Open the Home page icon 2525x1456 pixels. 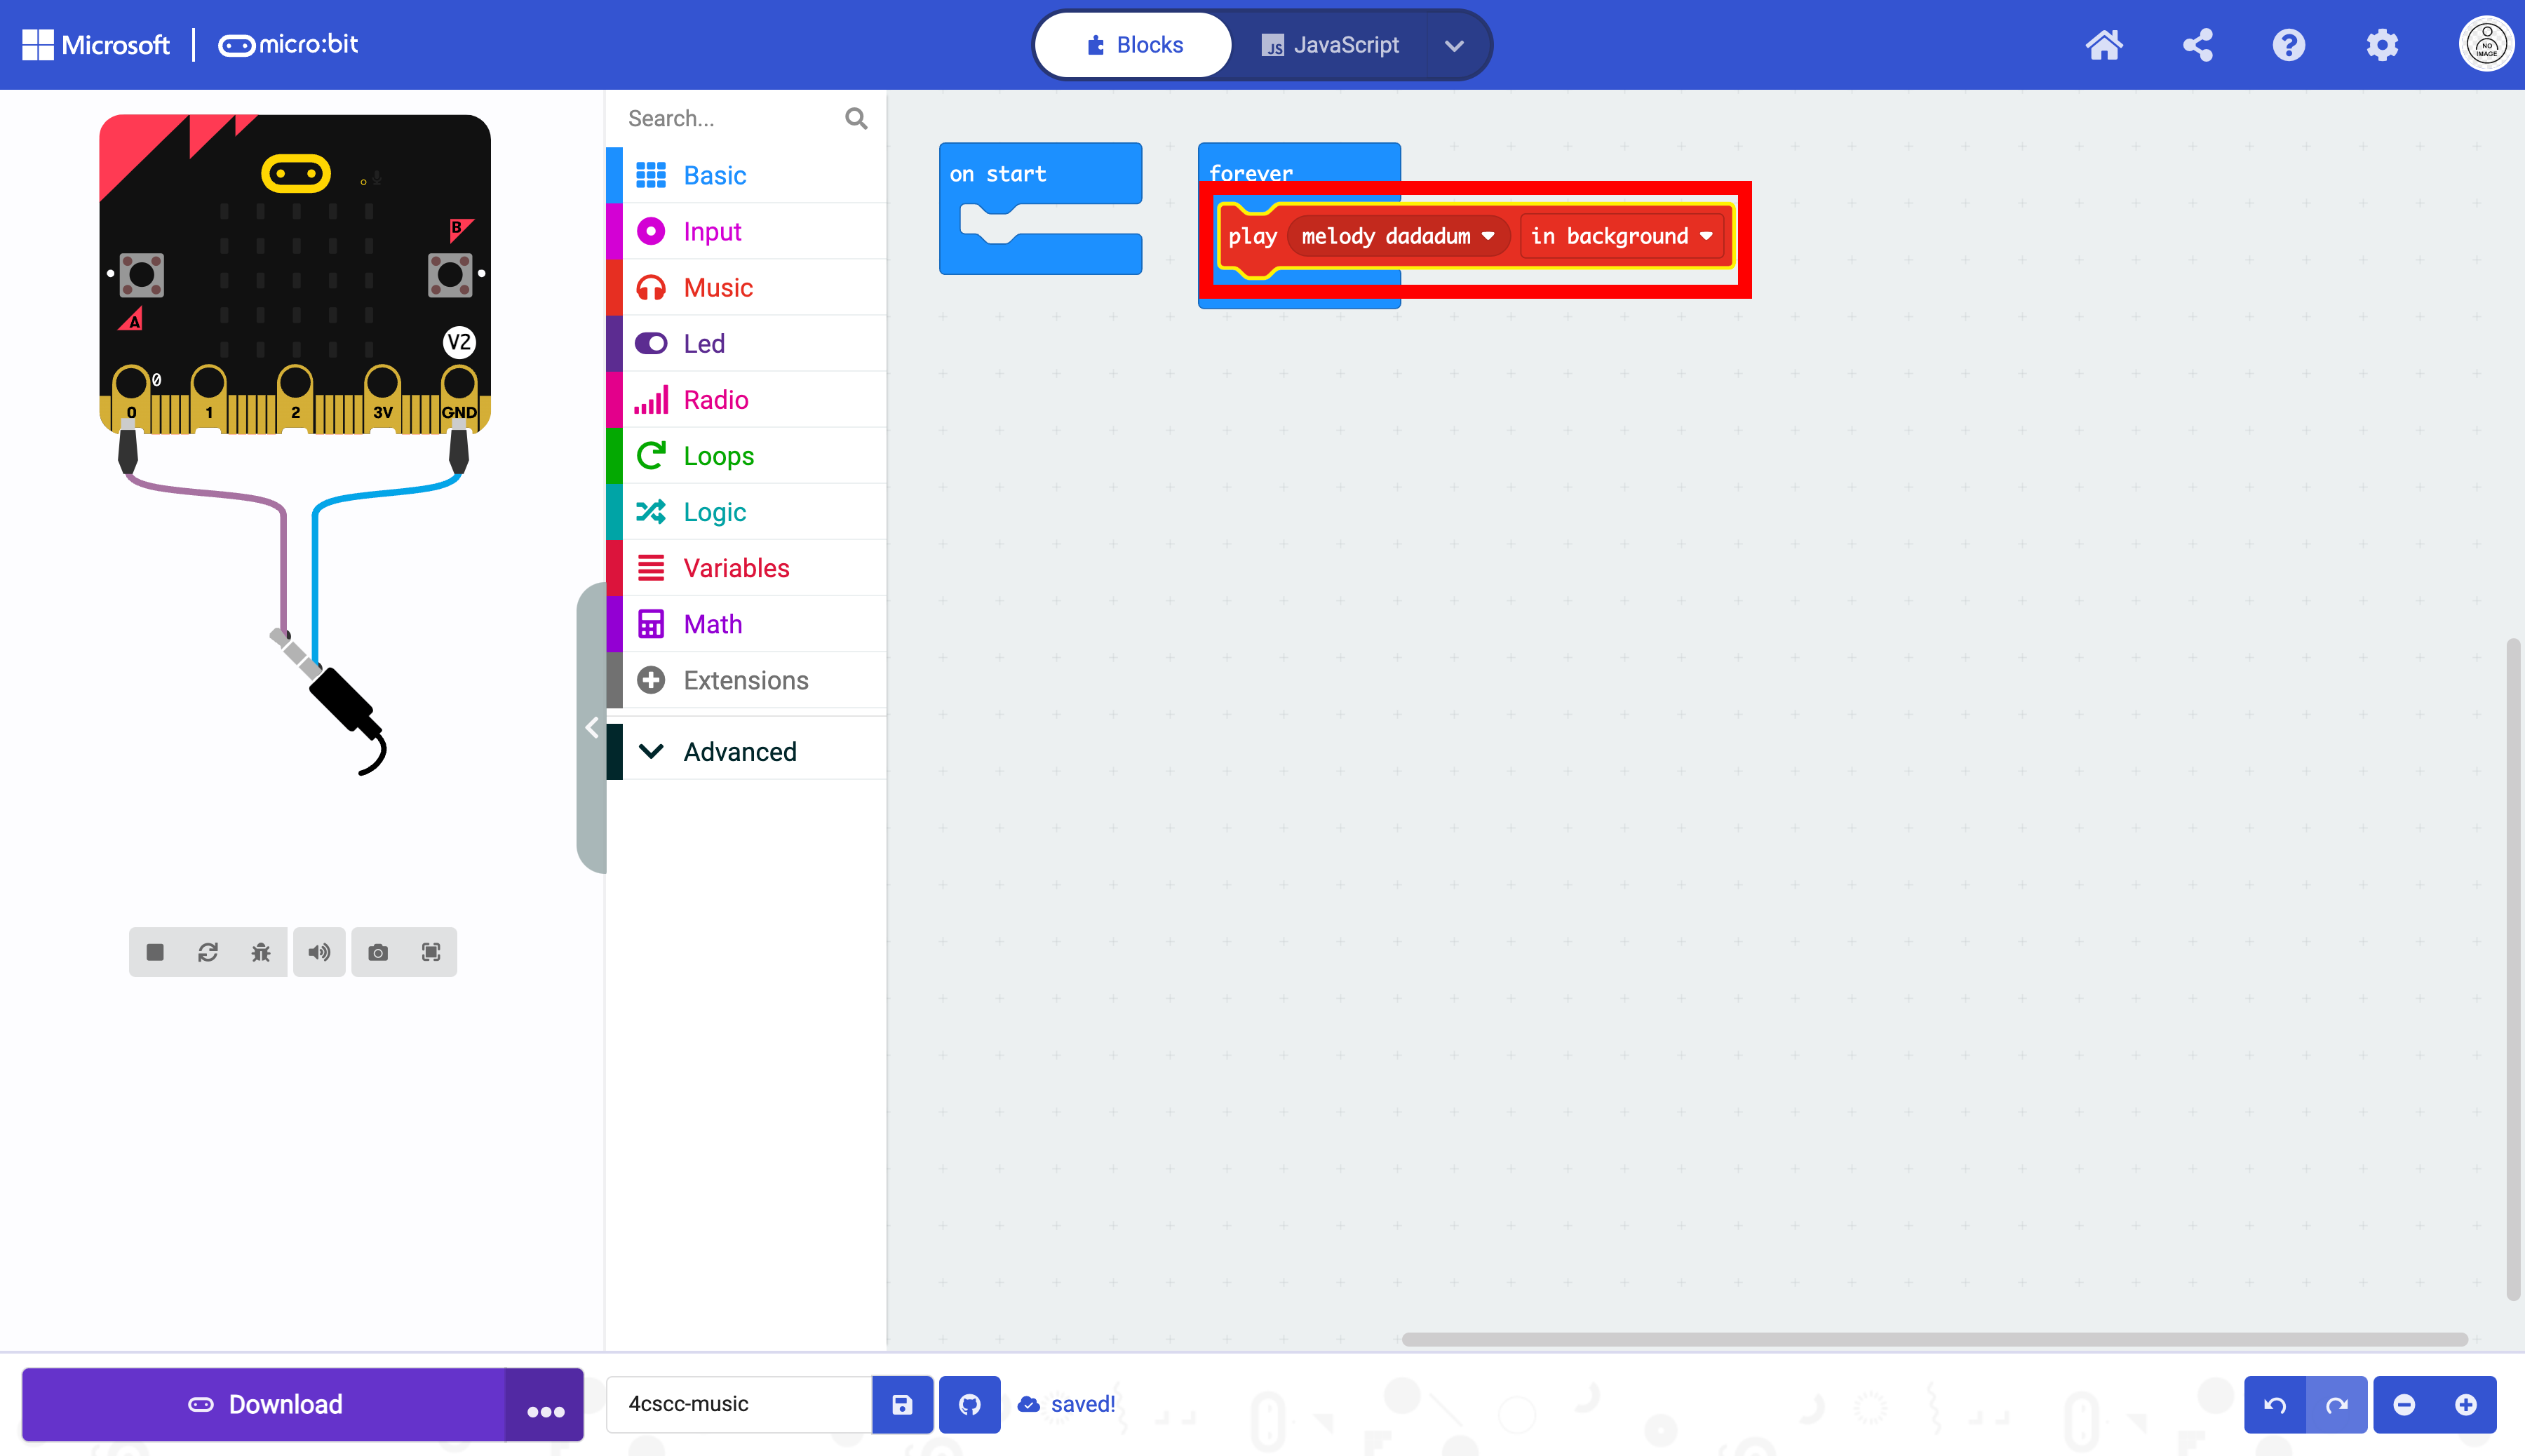coord(2104,45)
